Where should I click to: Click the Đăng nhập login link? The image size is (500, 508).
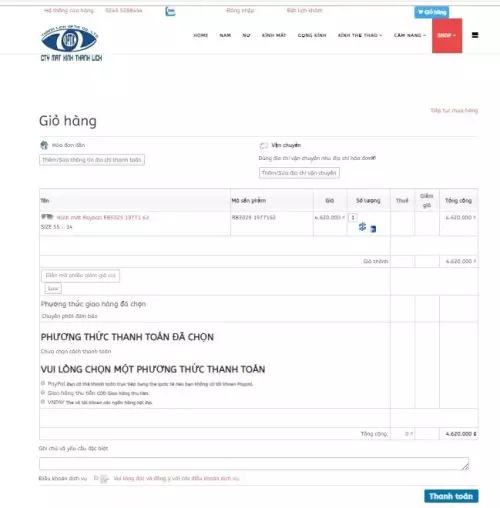coord(240,10)
